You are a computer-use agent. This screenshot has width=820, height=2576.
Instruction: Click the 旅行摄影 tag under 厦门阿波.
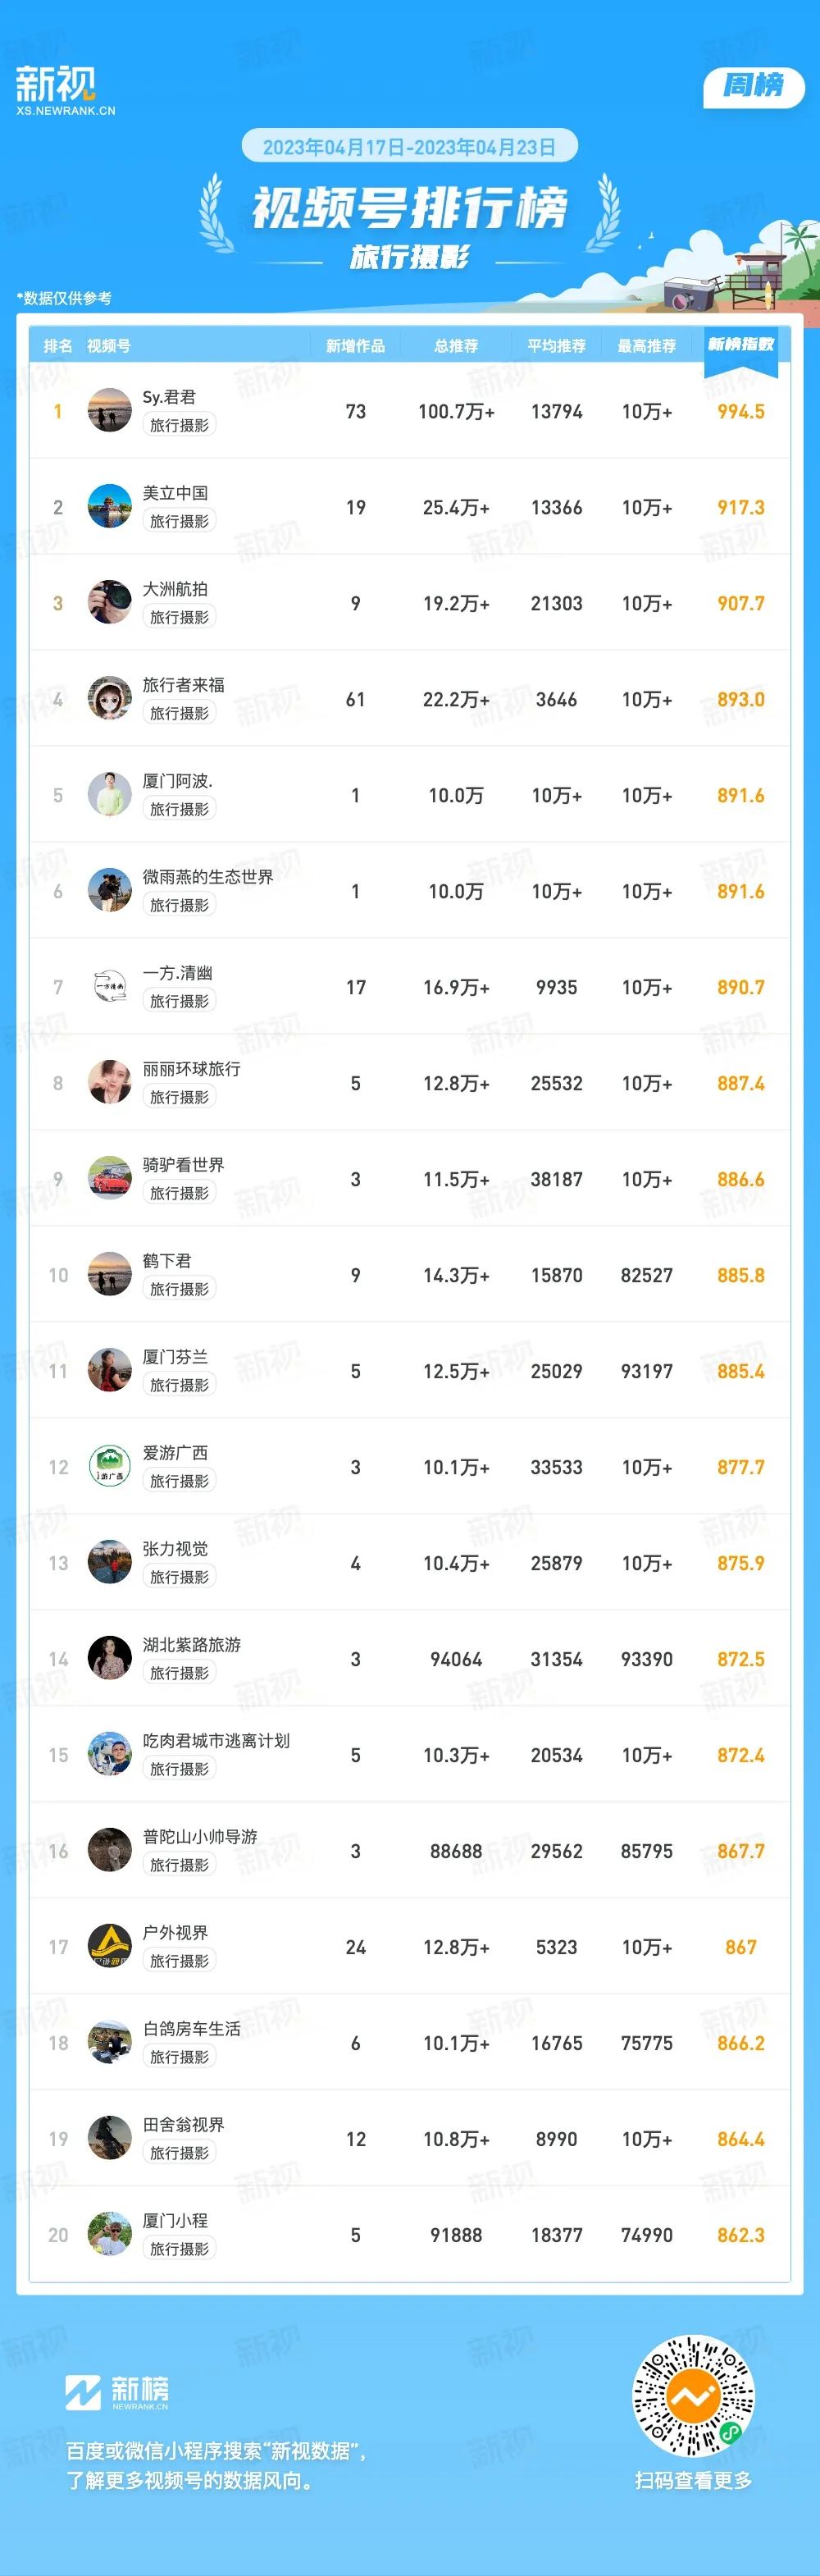coord(179,809)
